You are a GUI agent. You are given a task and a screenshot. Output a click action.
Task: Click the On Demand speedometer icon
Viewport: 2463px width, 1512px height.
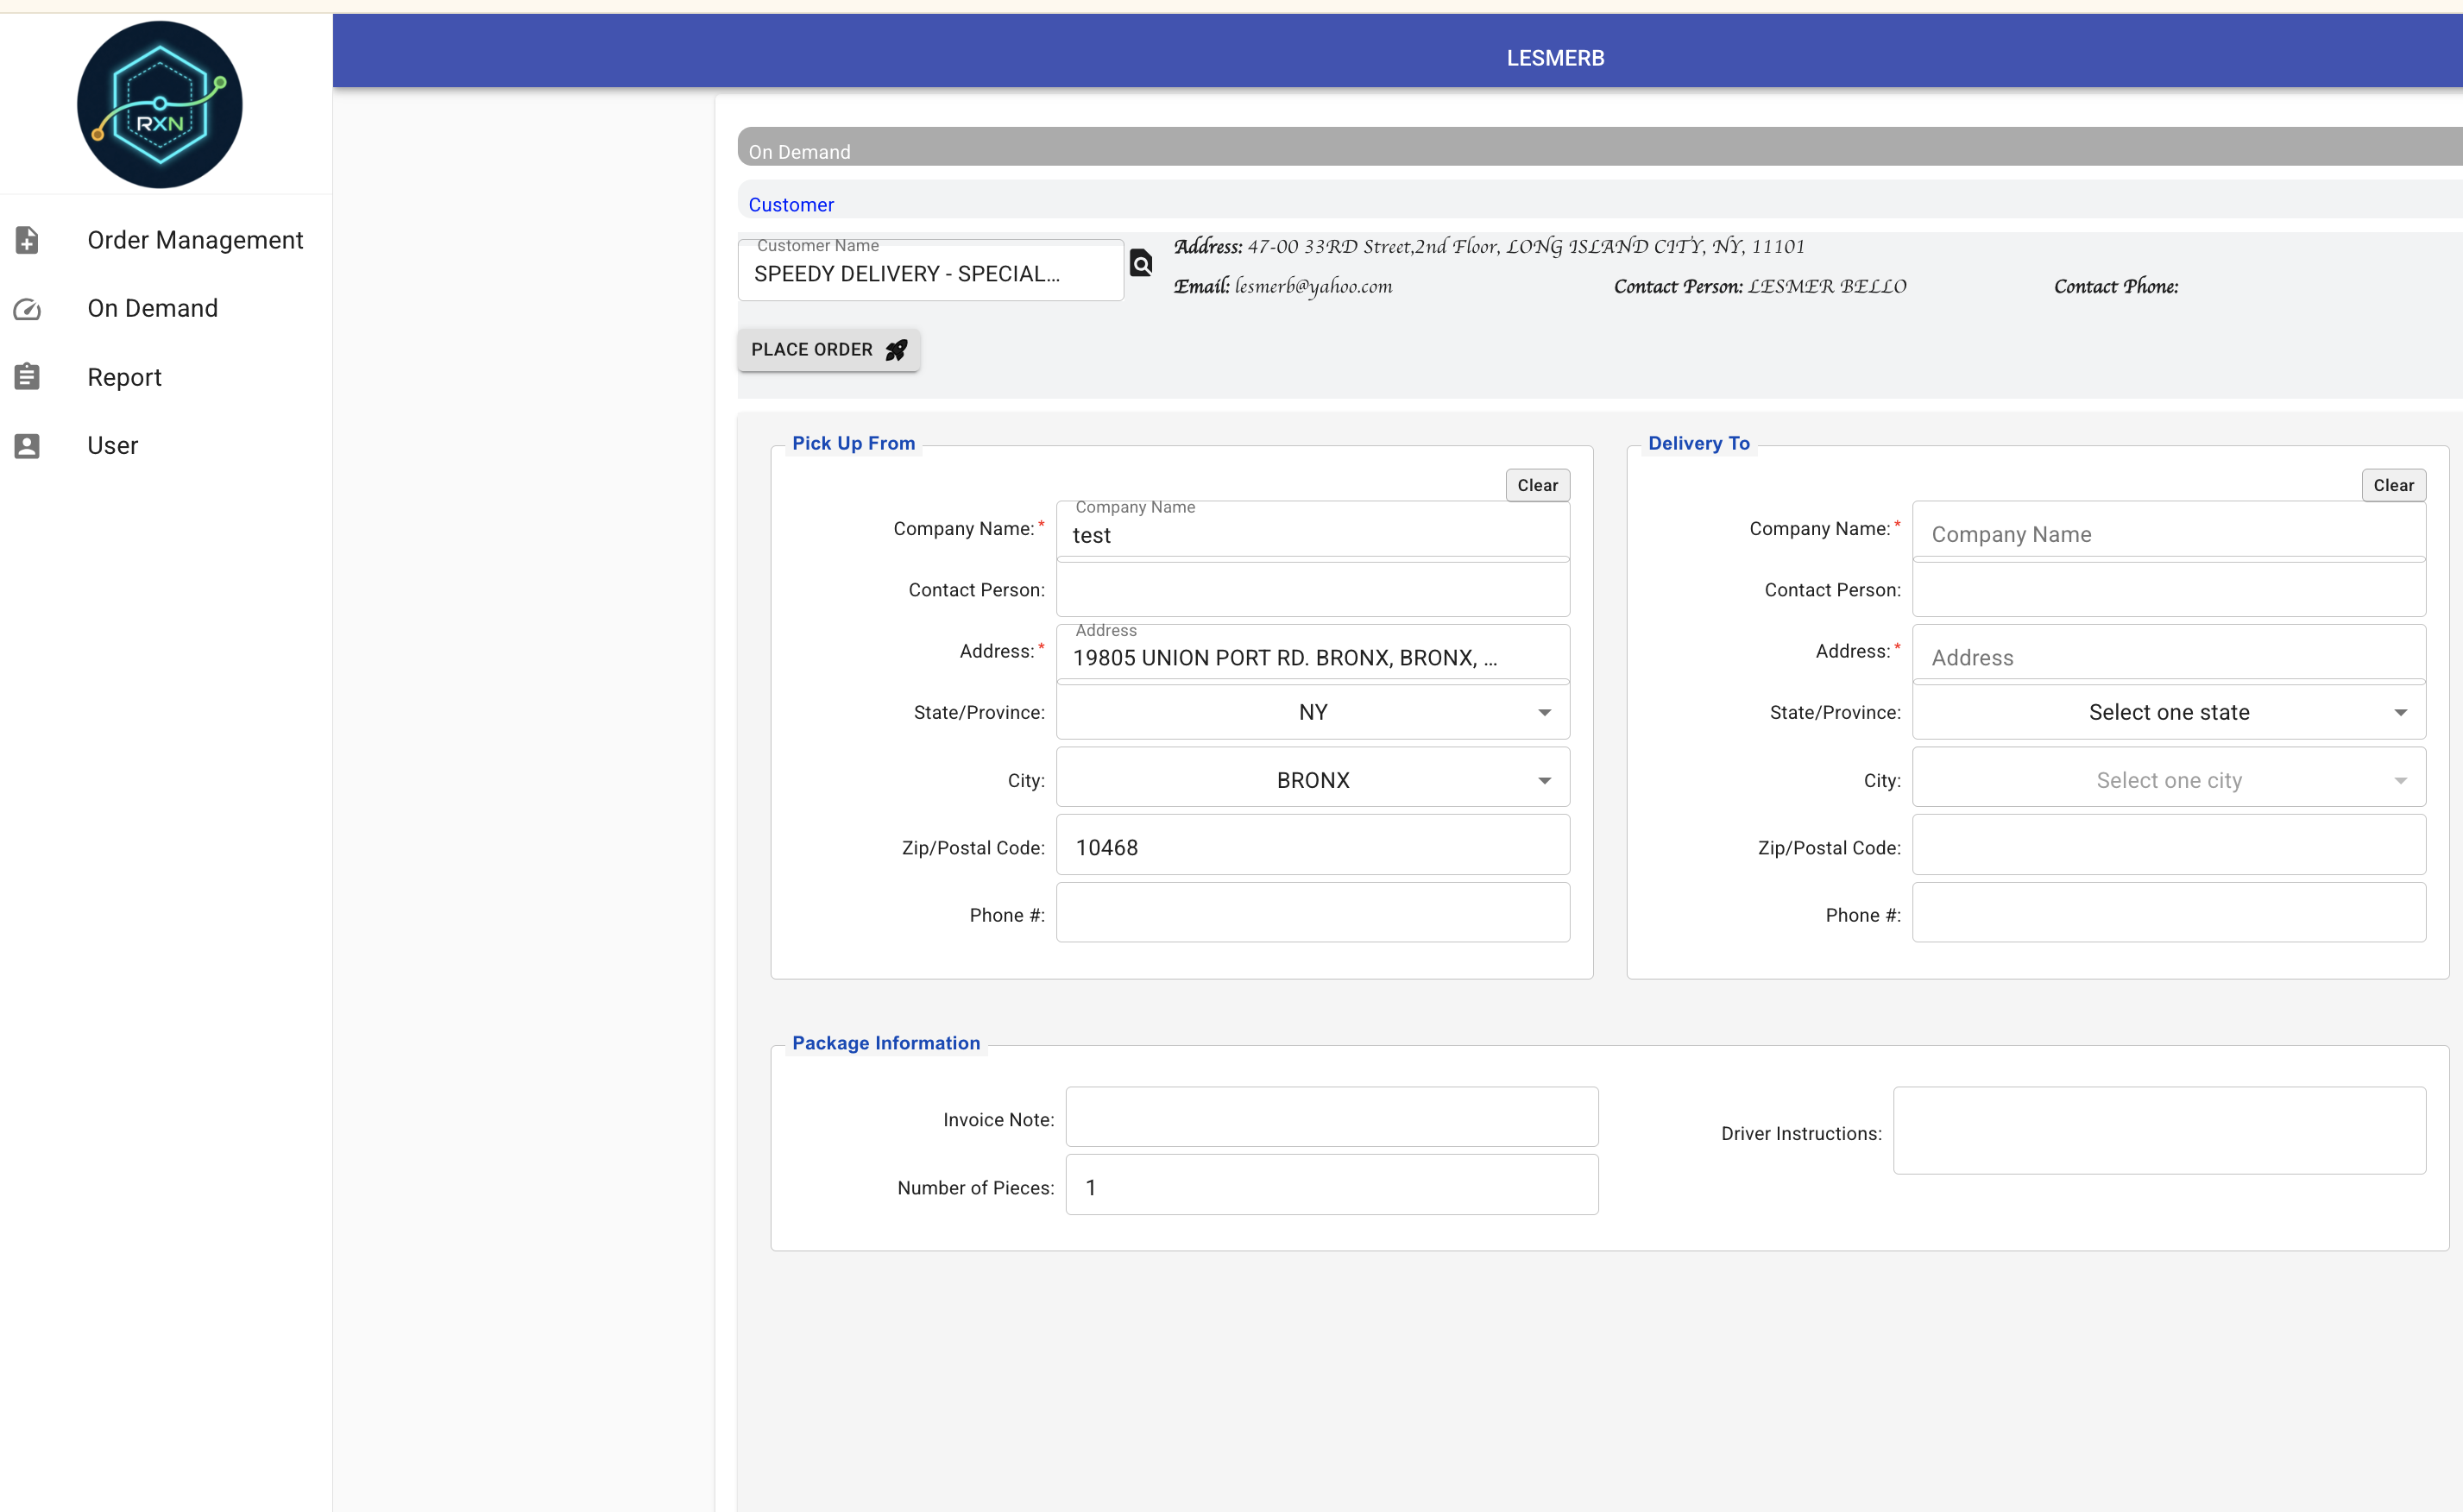click(27, 309)
